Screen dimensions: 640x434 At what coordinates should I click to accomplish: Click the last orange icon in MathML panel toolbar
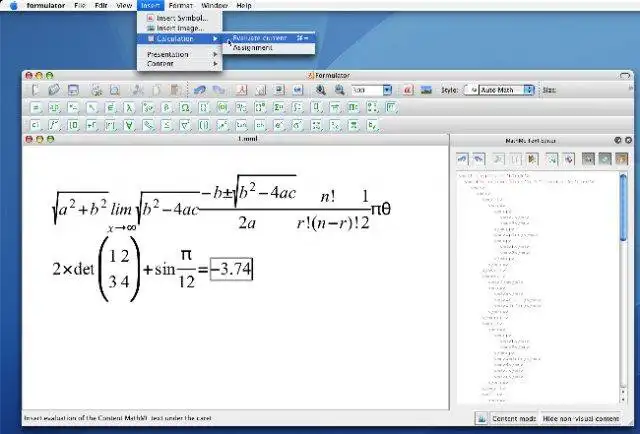[x=621, y=159]
